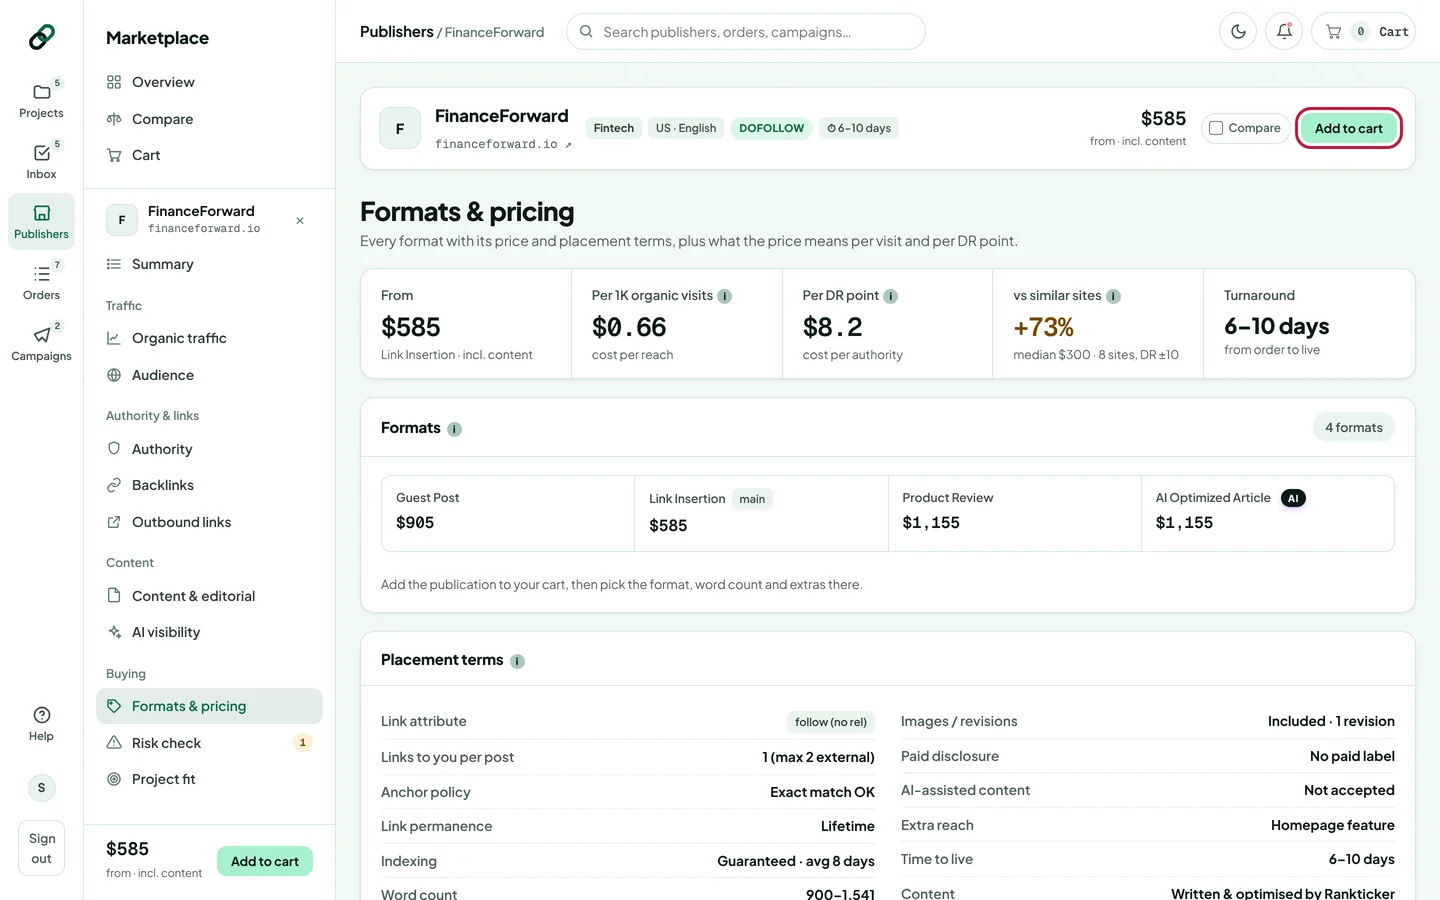Open Projects from the left rail
The image size is (1440, 900).
(x=41, y=100)
